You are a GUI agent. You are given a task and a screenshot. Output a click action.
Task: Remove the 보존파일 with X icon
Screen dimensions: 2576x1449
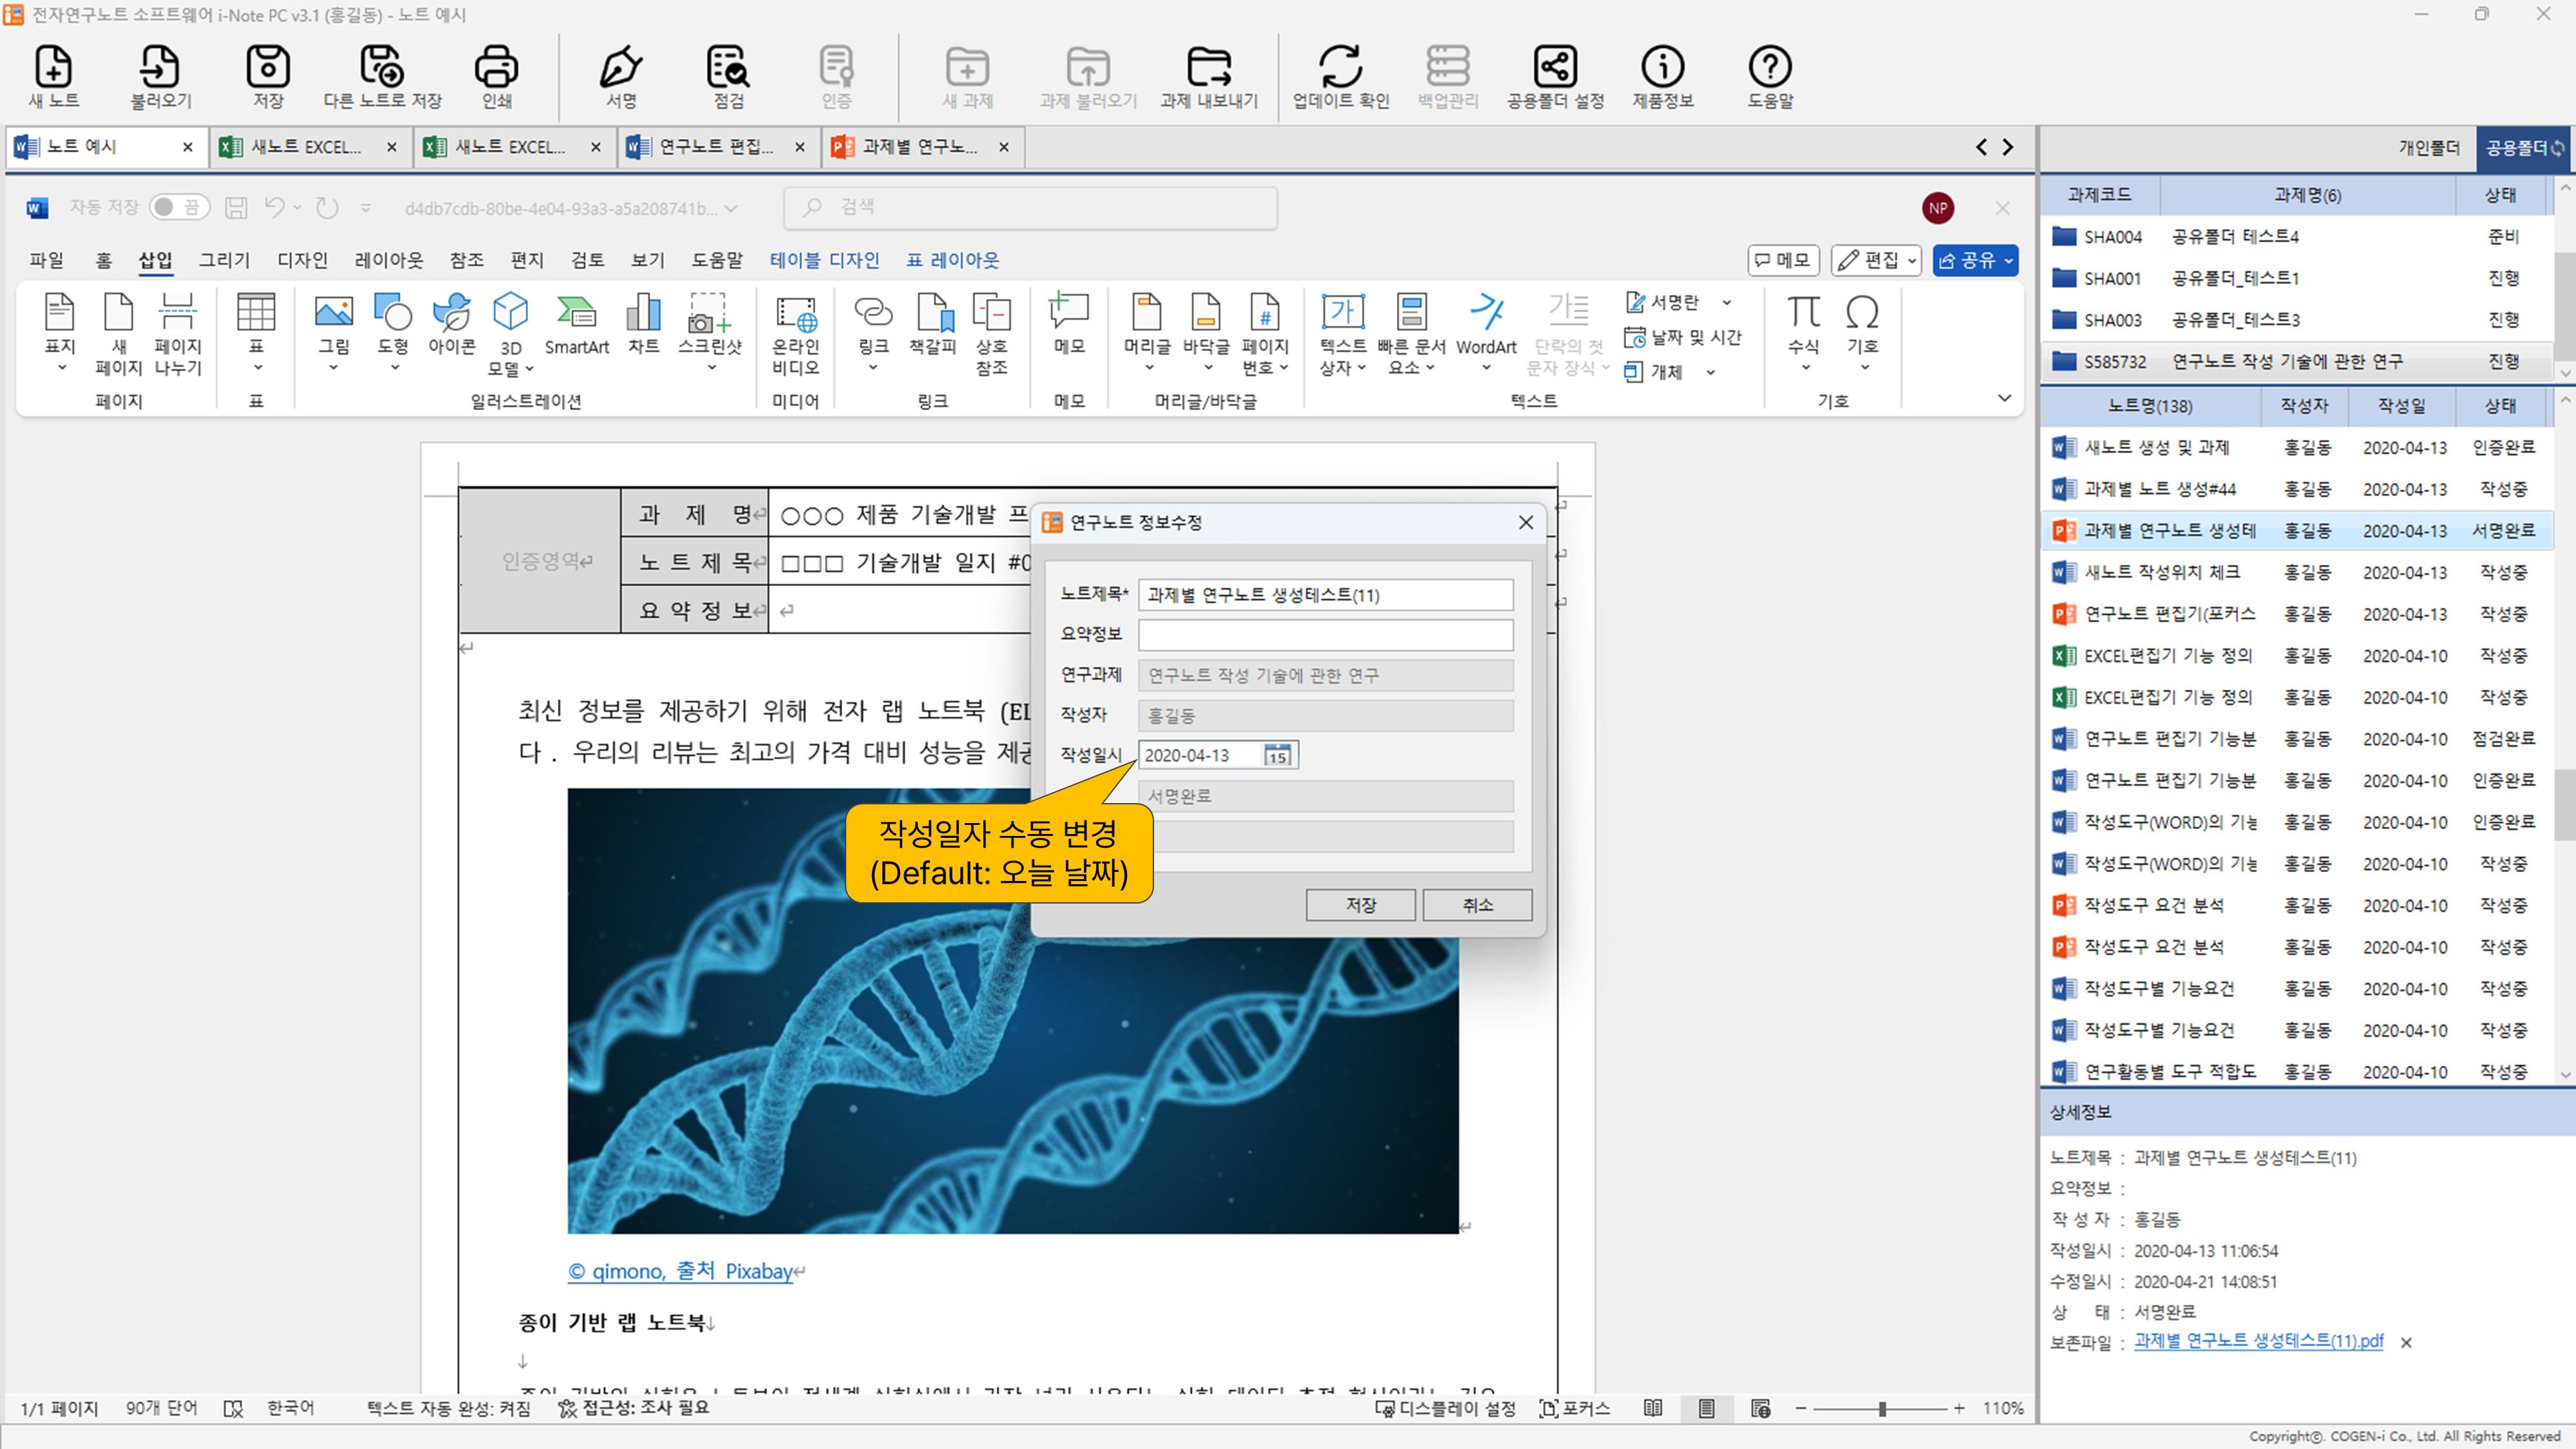click(2406, 1343)
